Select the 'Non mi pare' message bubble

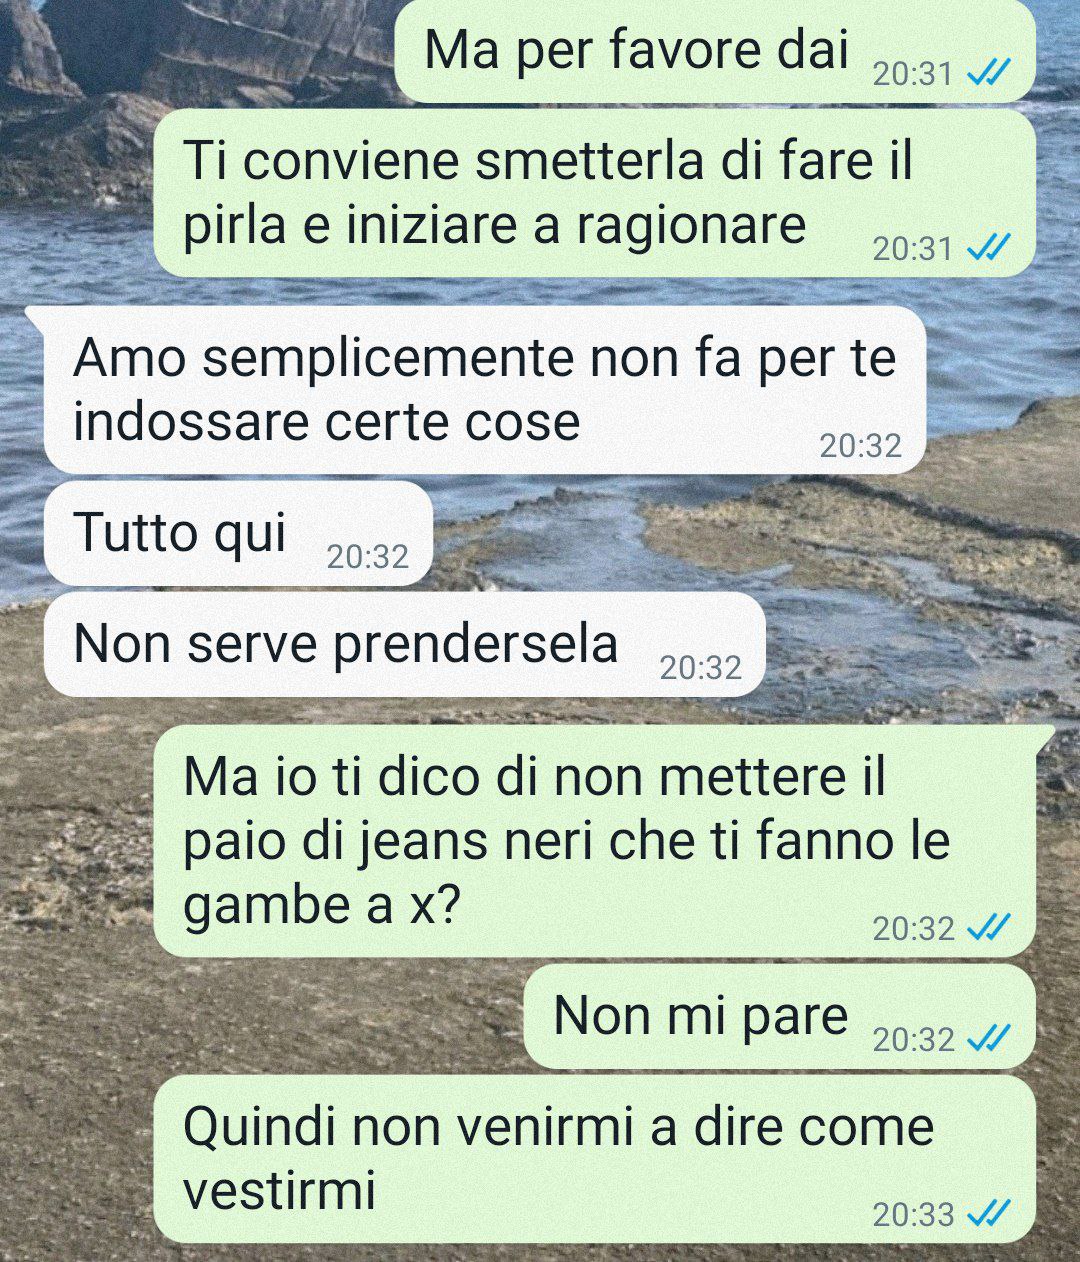coord(779,1016)
